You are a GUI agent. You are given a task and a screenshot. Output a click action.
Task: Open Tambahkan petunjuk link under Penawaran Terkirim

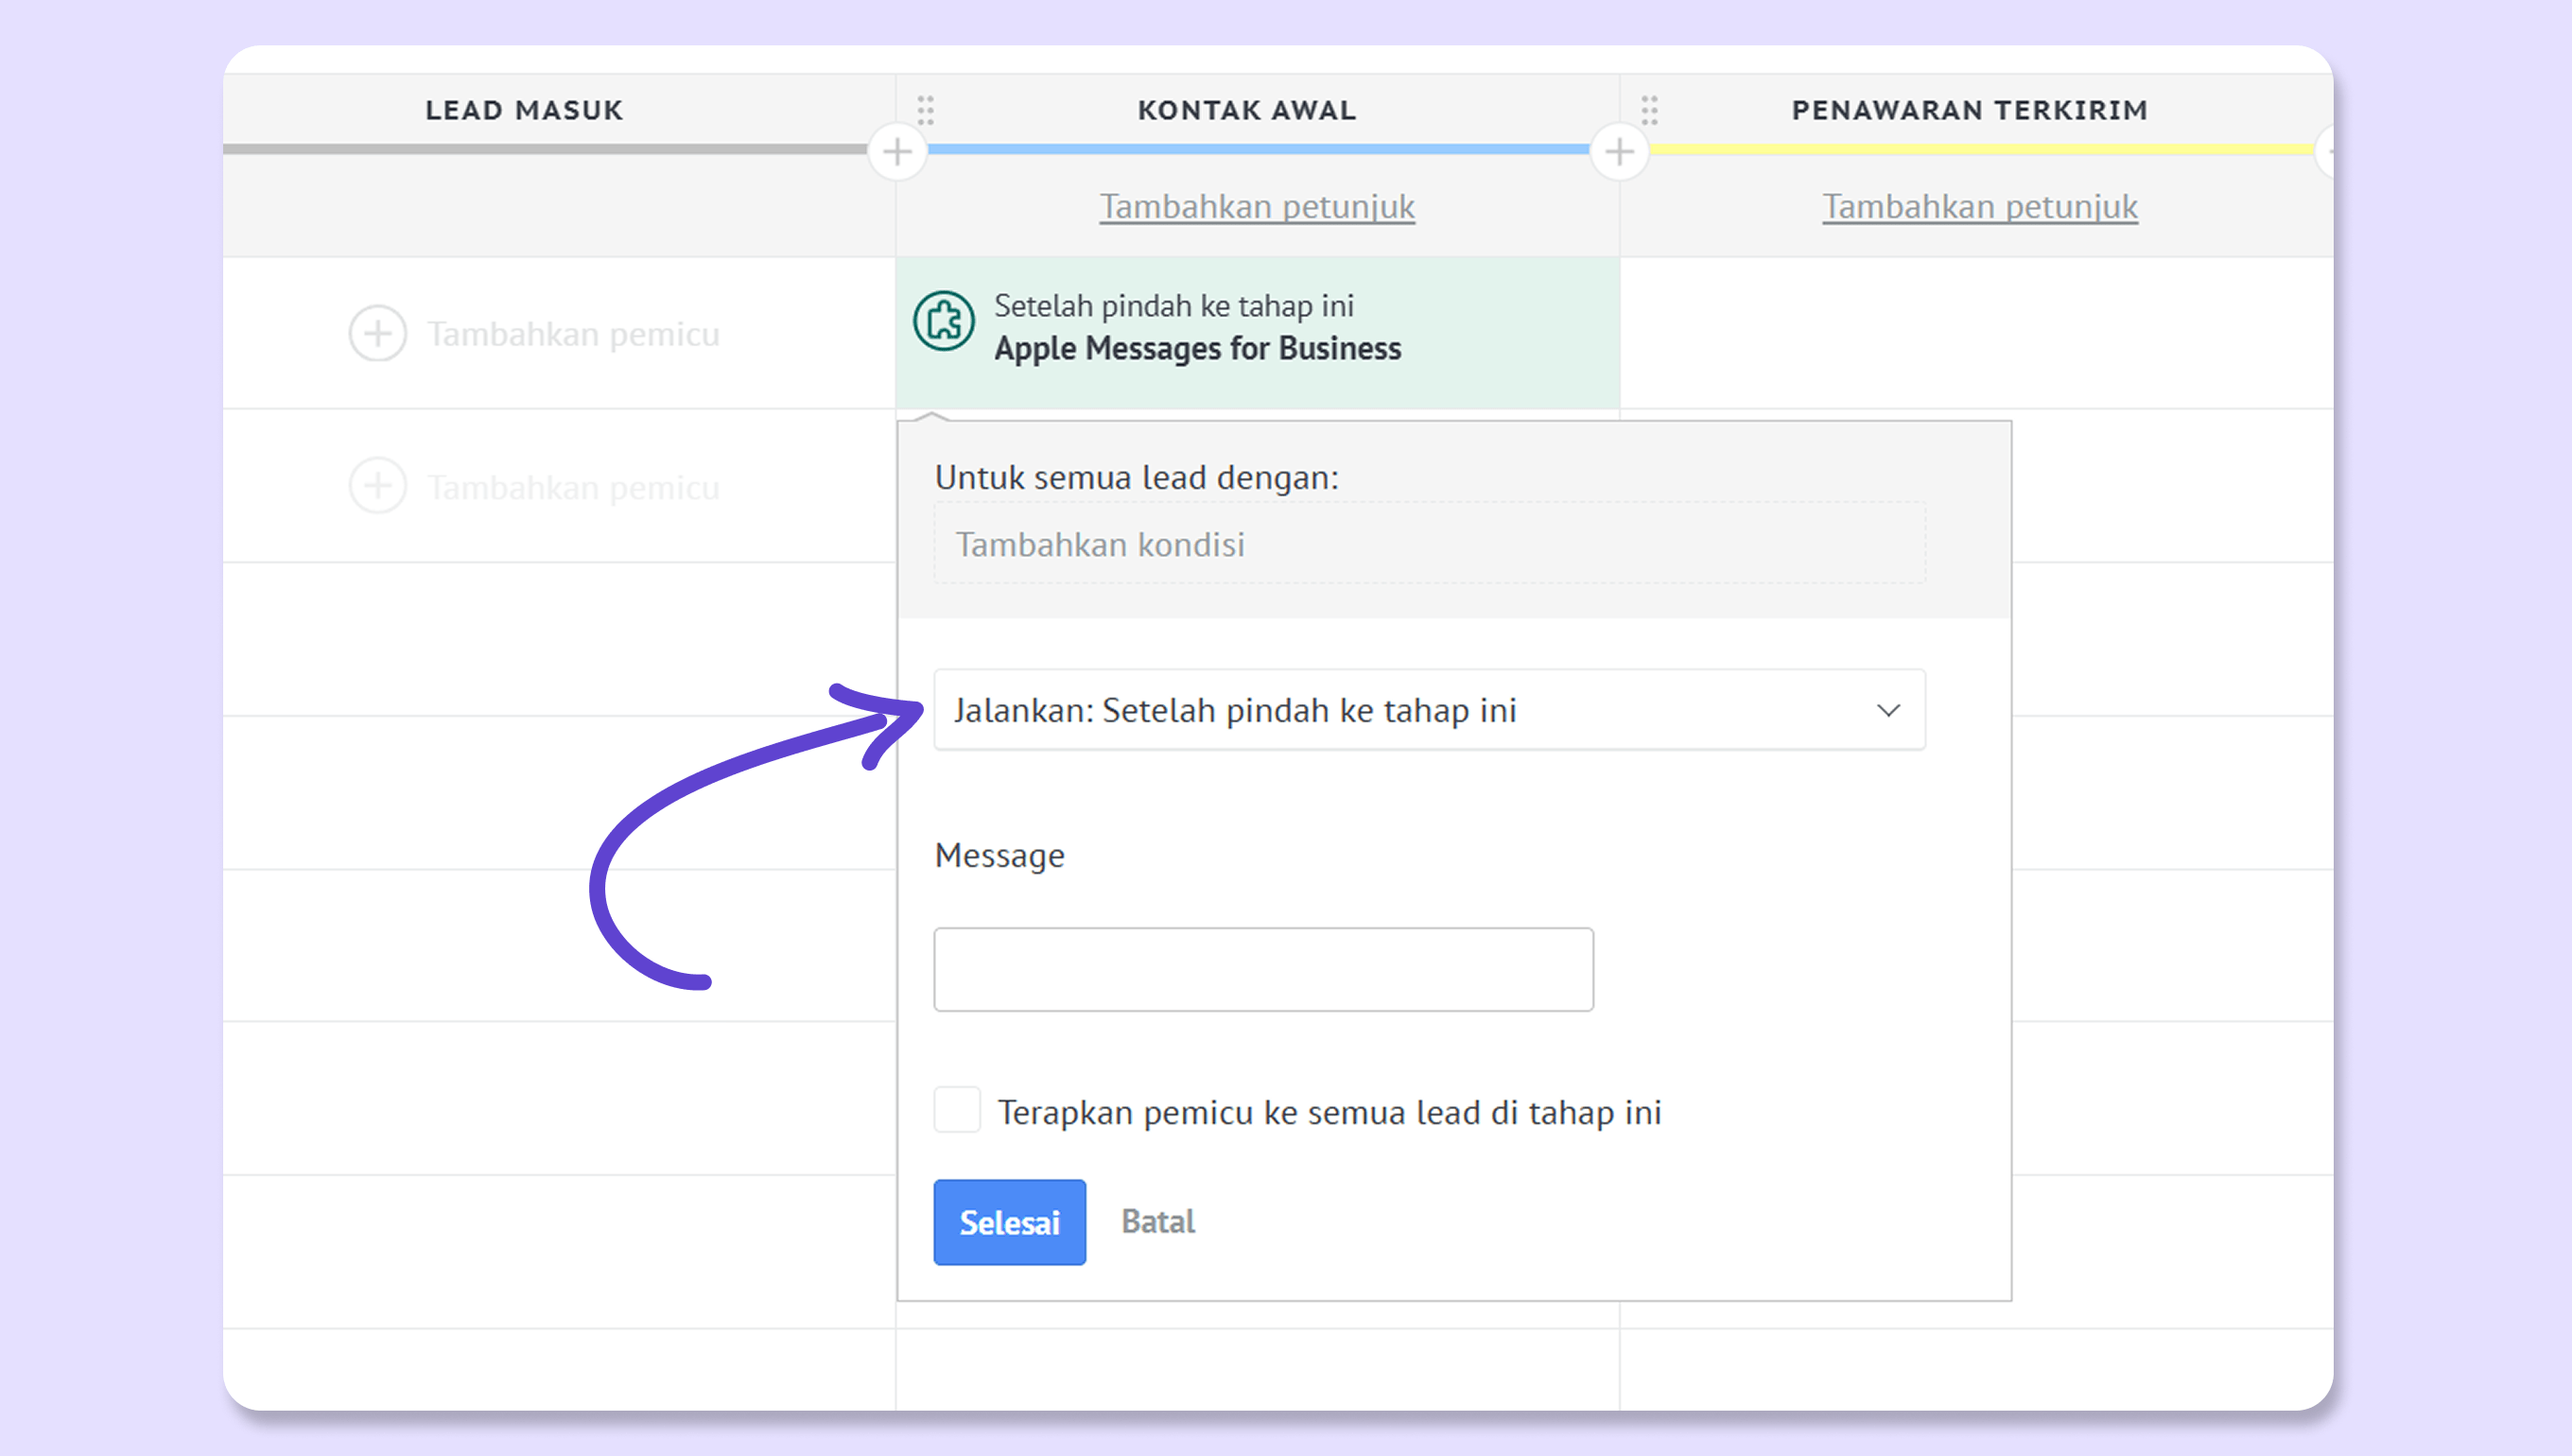[x=1979, y=206]
